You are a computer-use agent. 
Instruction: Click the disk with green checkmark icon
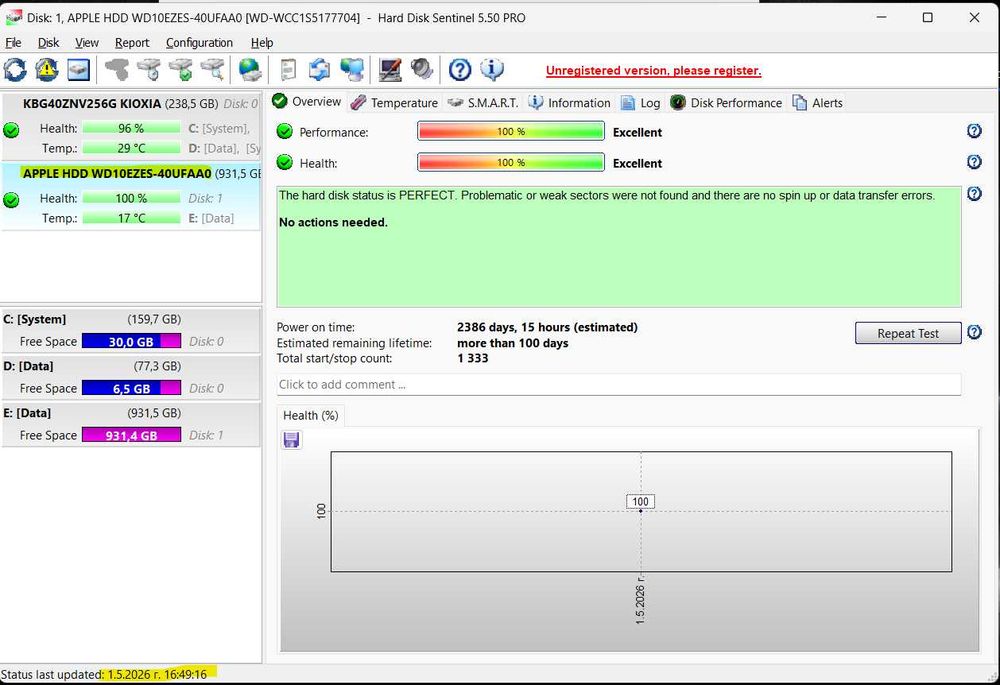tap(181, 70)
